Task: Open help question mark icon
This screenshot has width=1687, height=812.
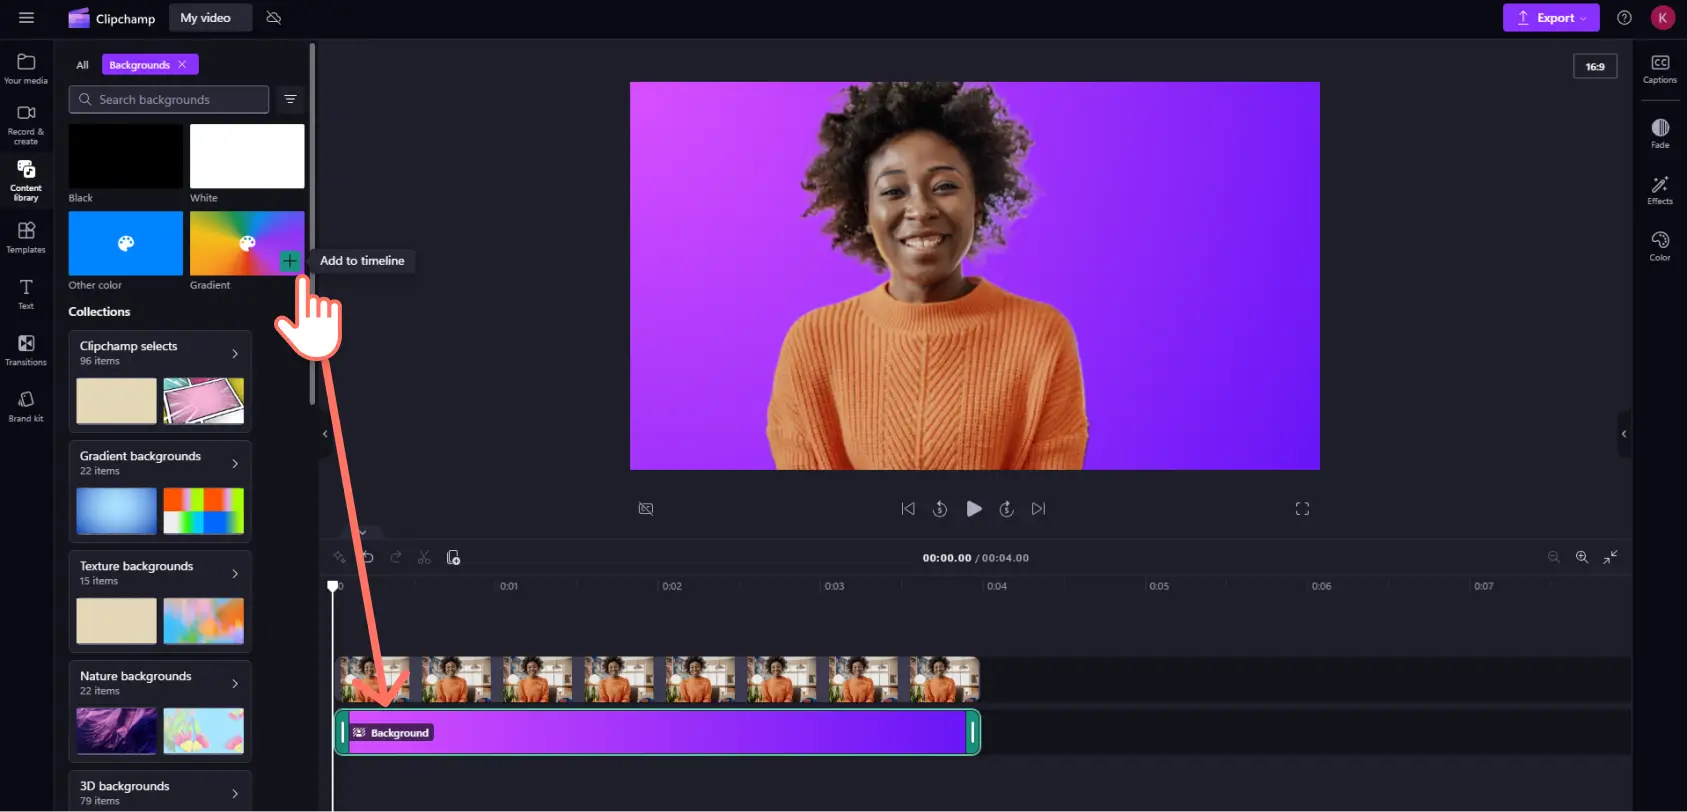Action: 1624,18
